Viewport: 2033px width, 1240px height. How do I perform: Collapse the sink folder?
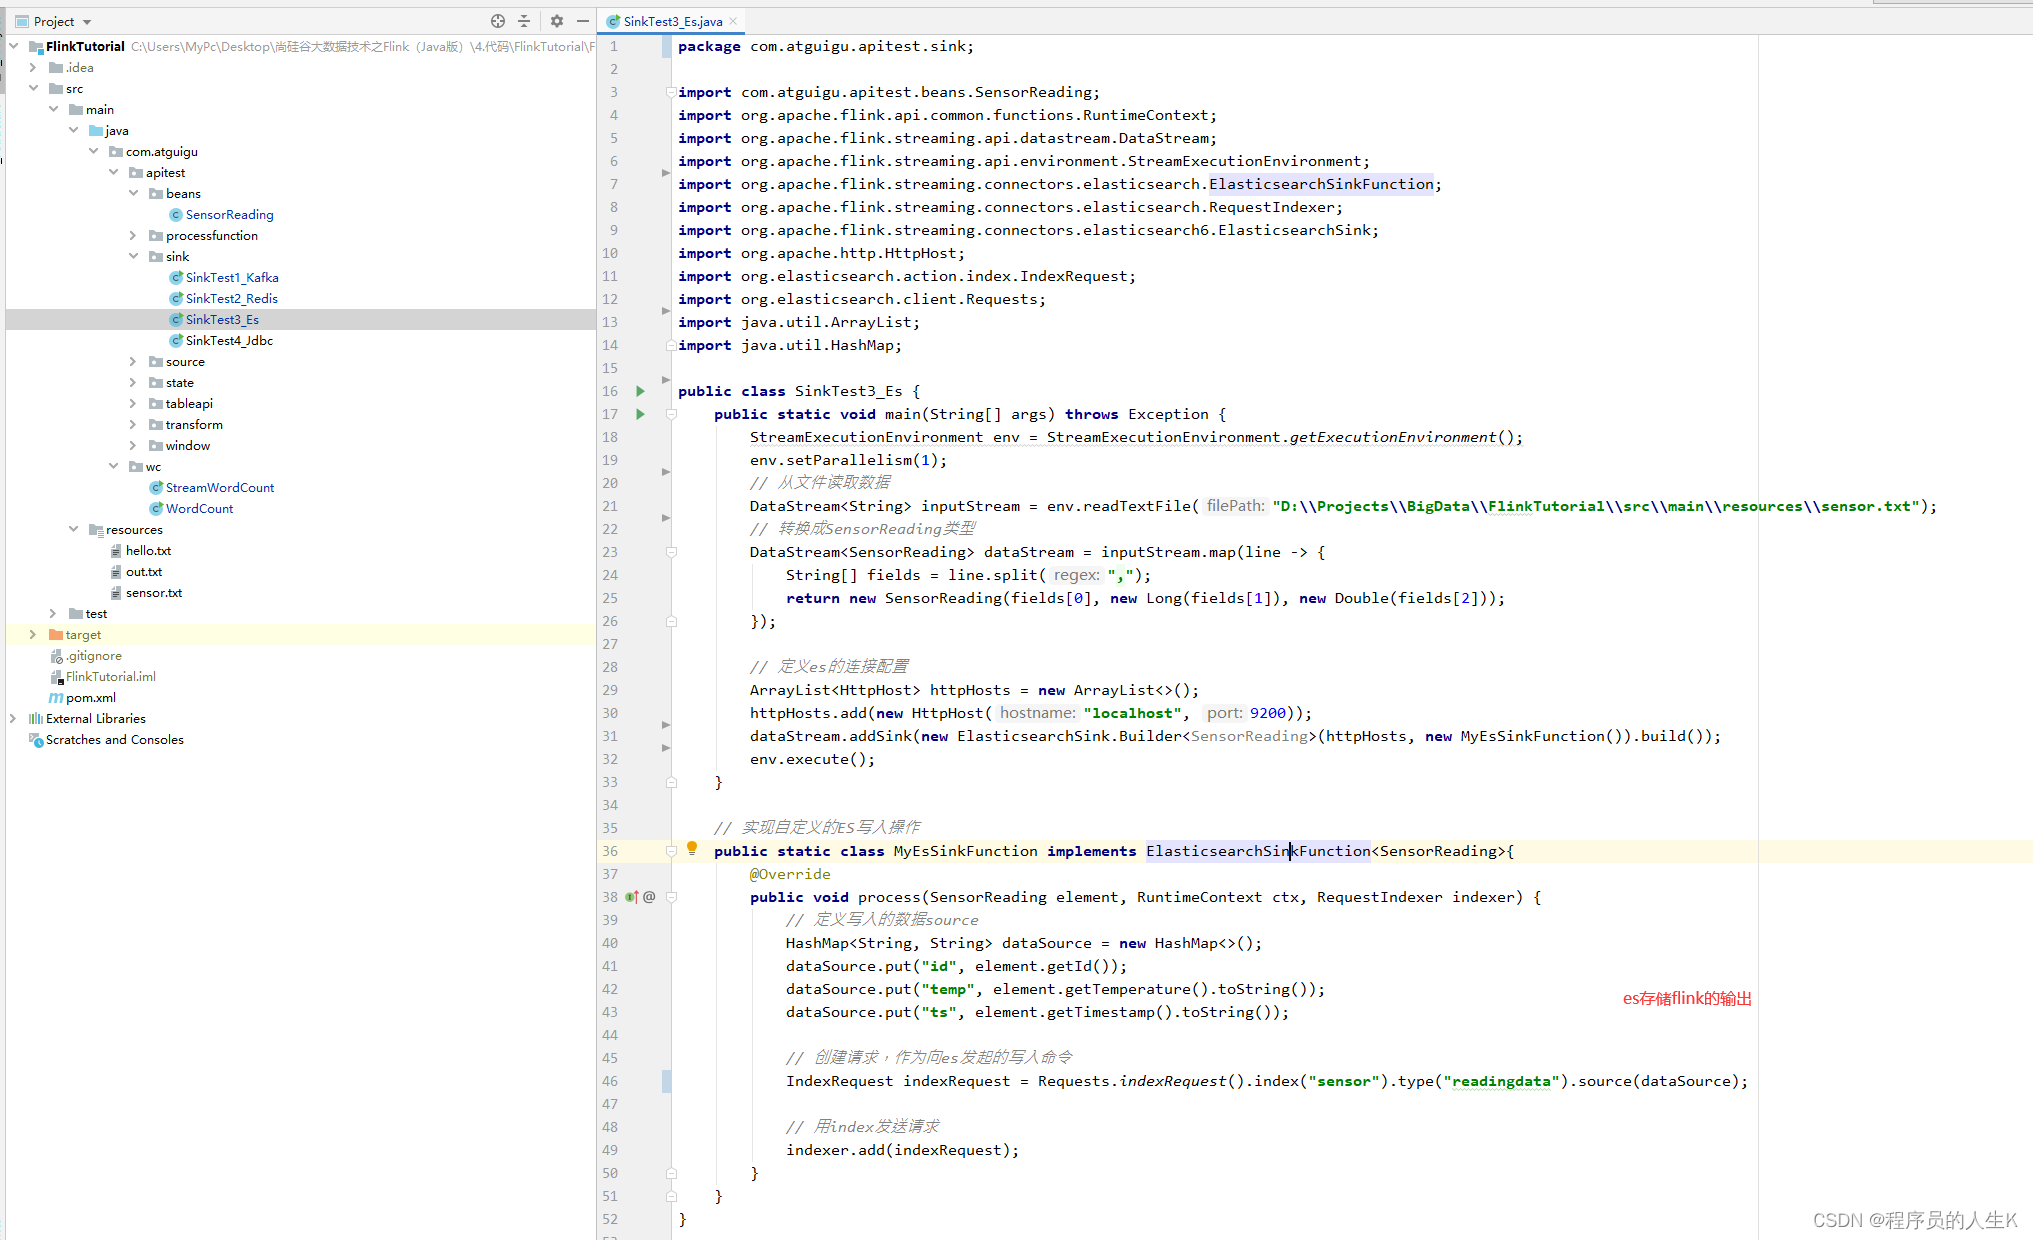(133, 257)
